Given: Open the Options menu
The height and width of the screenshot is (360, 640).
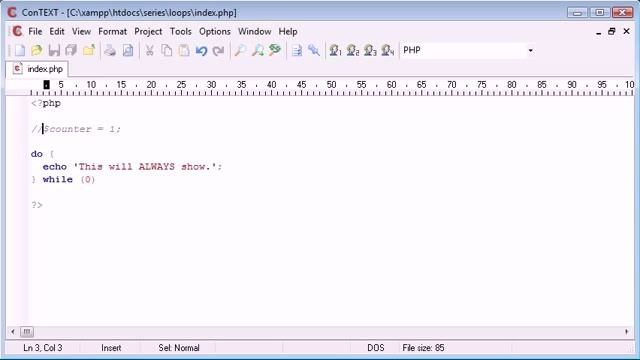Looking at the screenshot, I should (x=215, y=31).
